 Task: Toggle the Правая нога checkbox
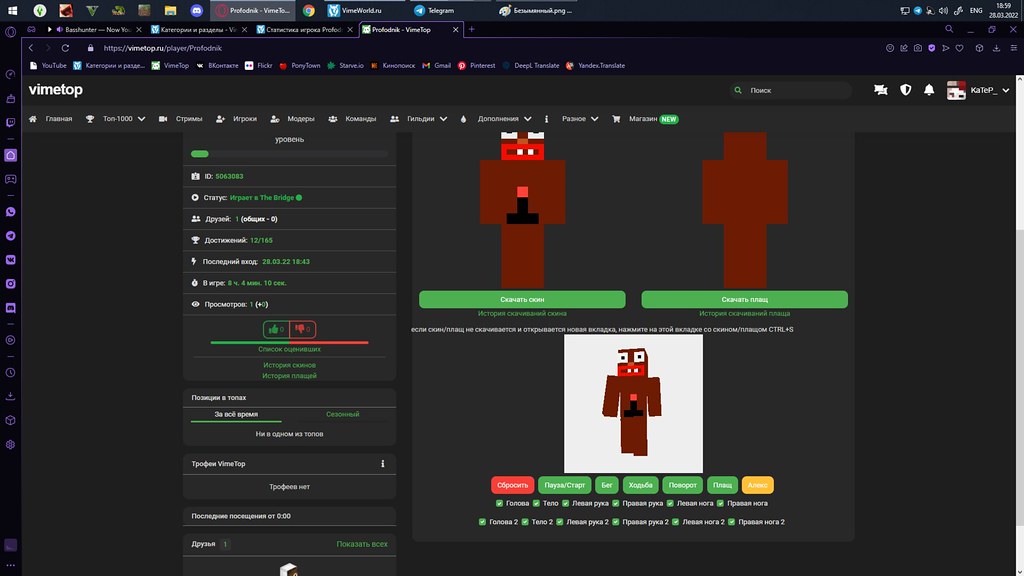click(720, 503)
